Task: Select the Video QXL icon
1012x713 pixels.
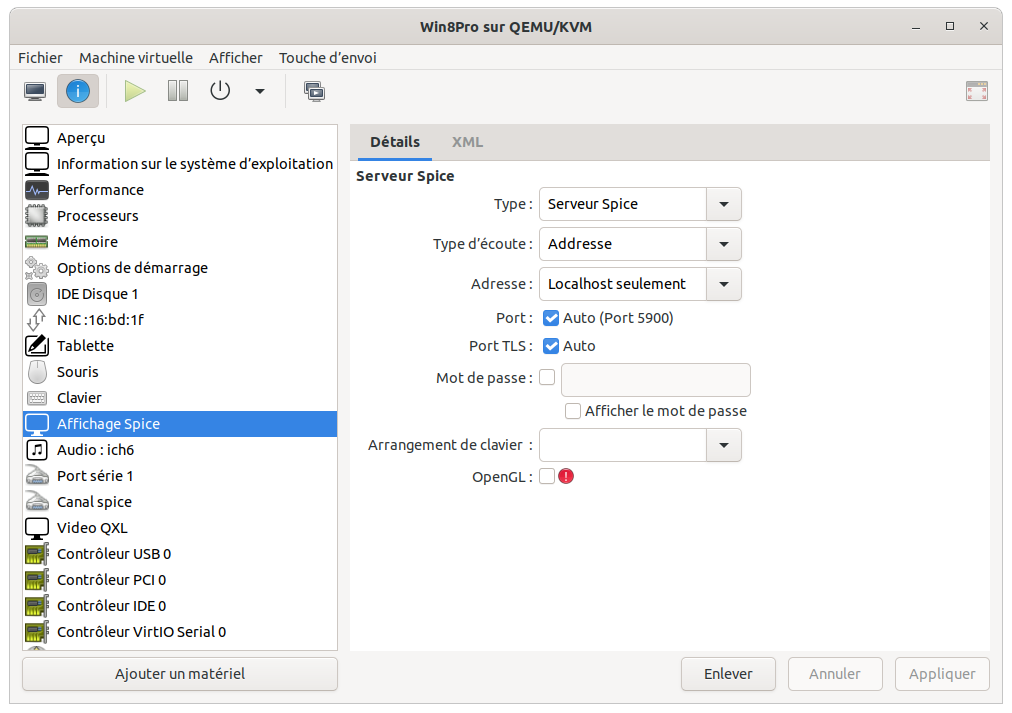Action: point(37,528)
